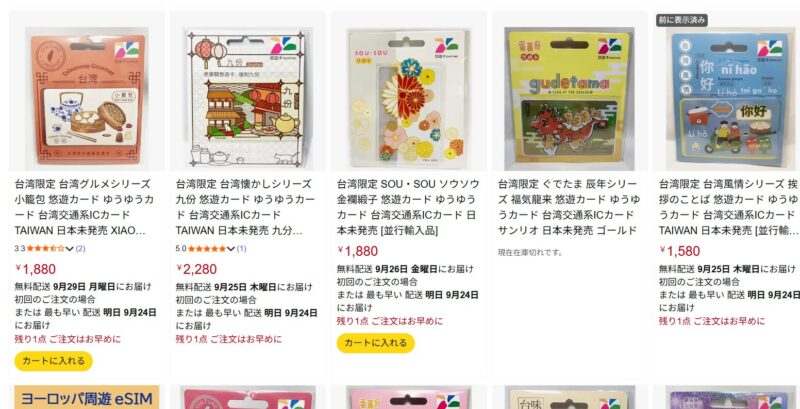View the 1 review count link

(241, 249)
